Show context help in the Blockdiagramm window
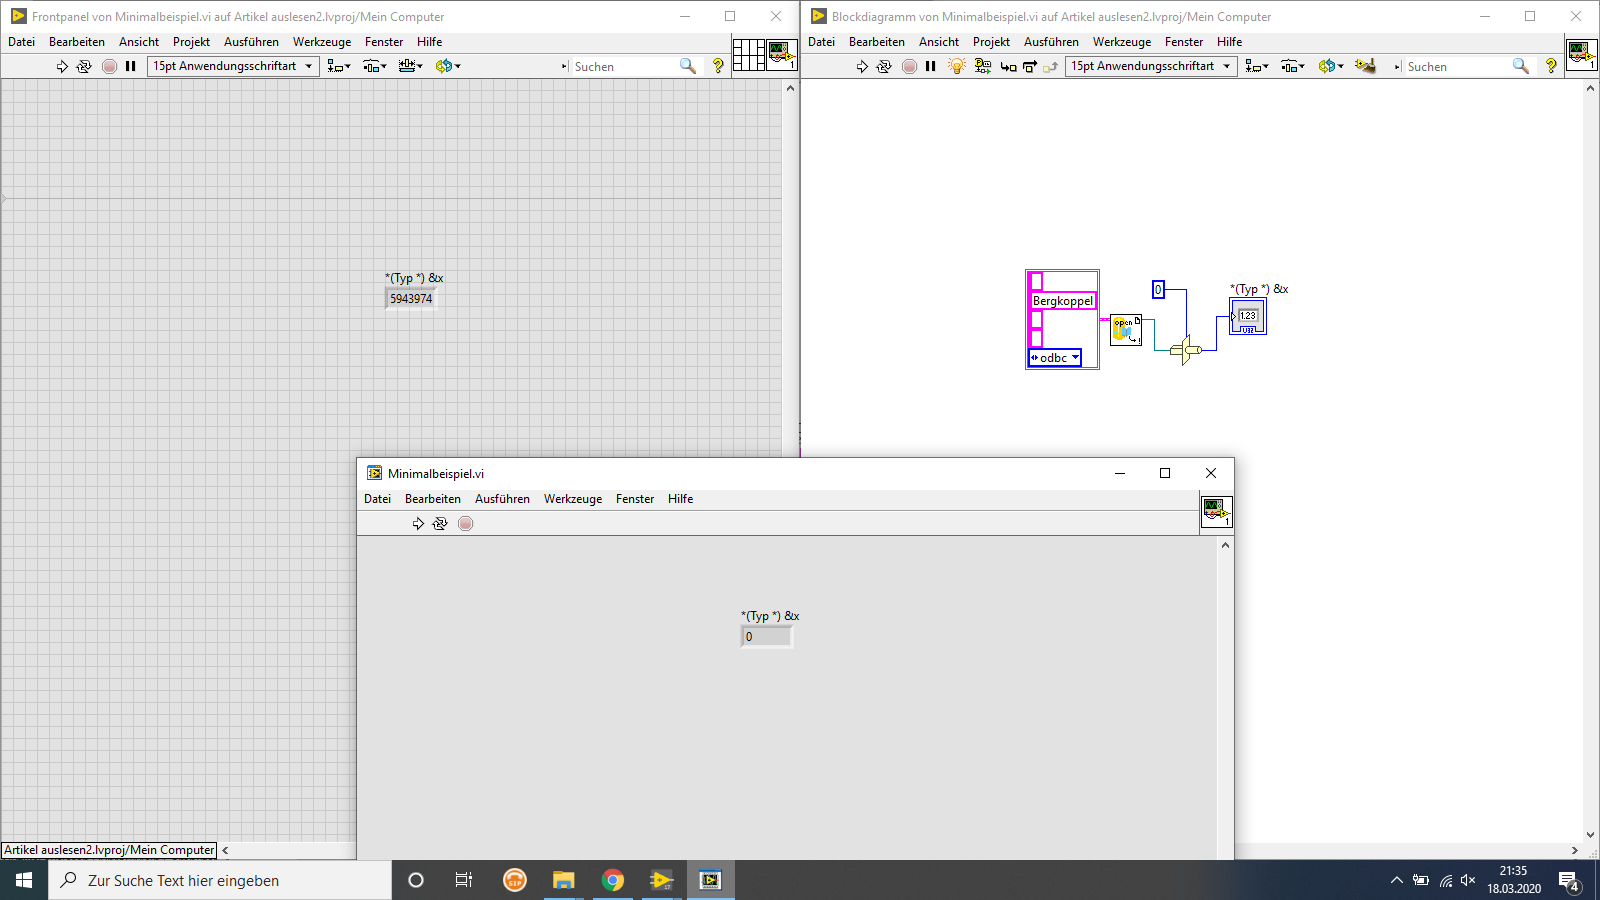 coord(1551,66)
